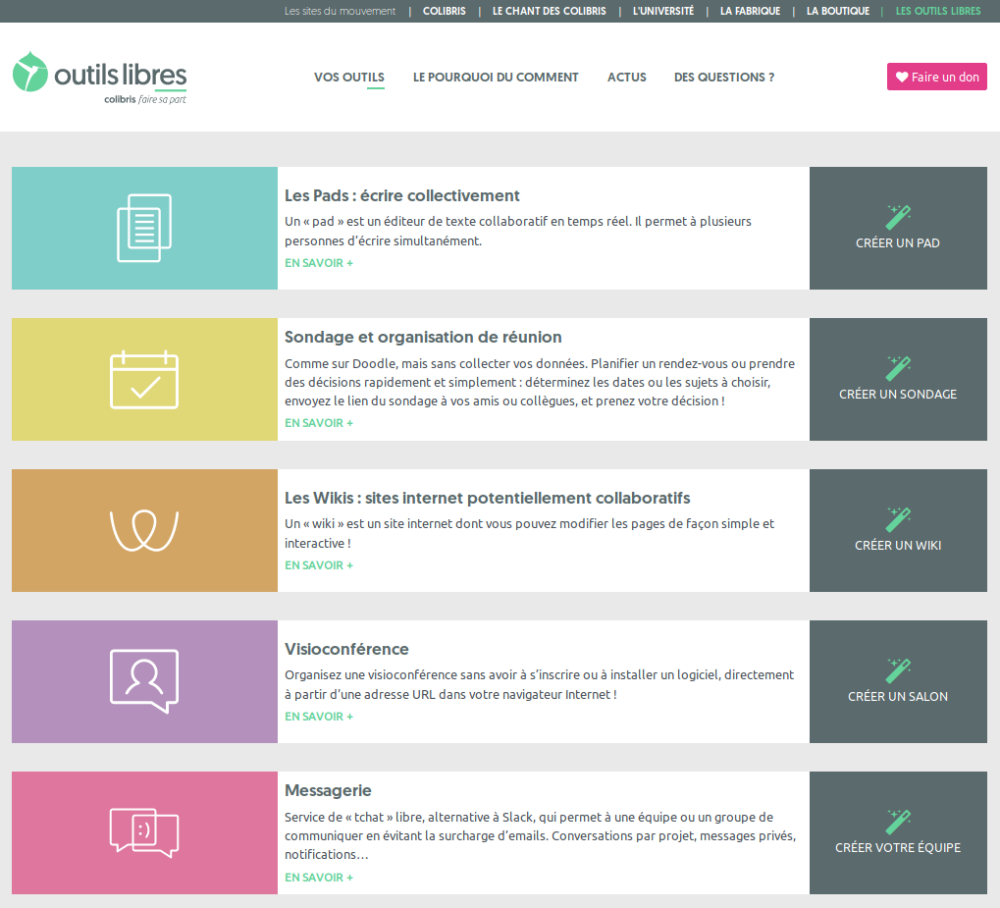Click En savoir + under Messagerie
The image size is (1000, 908).
coord(318,877)
